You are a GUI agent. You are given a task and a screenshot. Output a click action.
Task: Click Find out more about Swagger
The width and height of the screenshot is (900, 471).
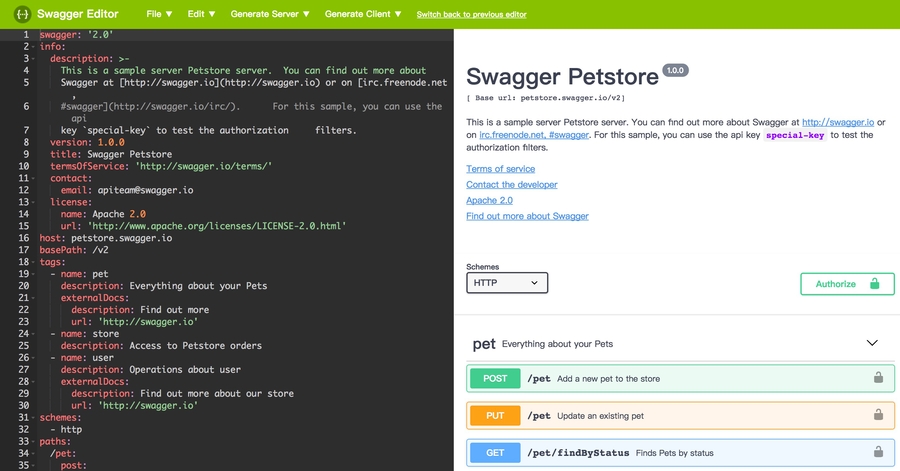coord(527,216)
